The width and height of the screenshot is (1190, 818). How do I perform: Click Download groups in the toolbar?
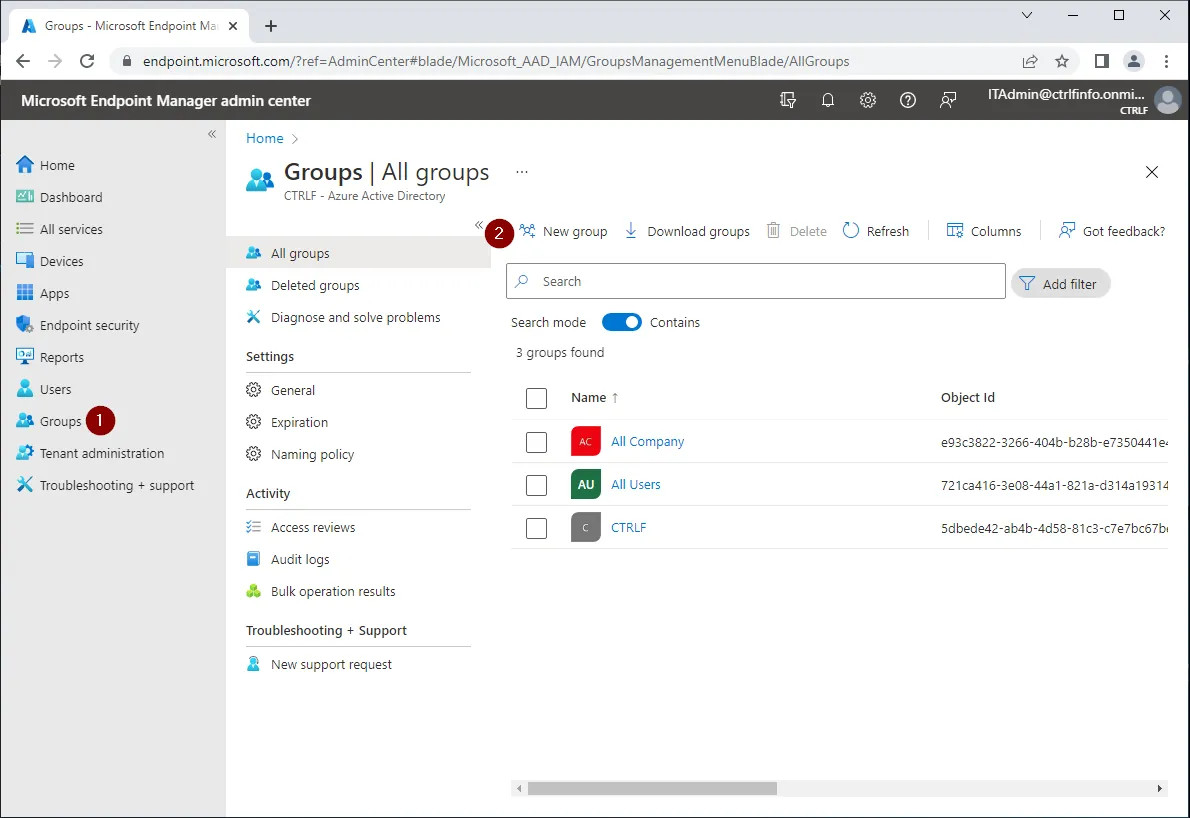coord(687,231)
